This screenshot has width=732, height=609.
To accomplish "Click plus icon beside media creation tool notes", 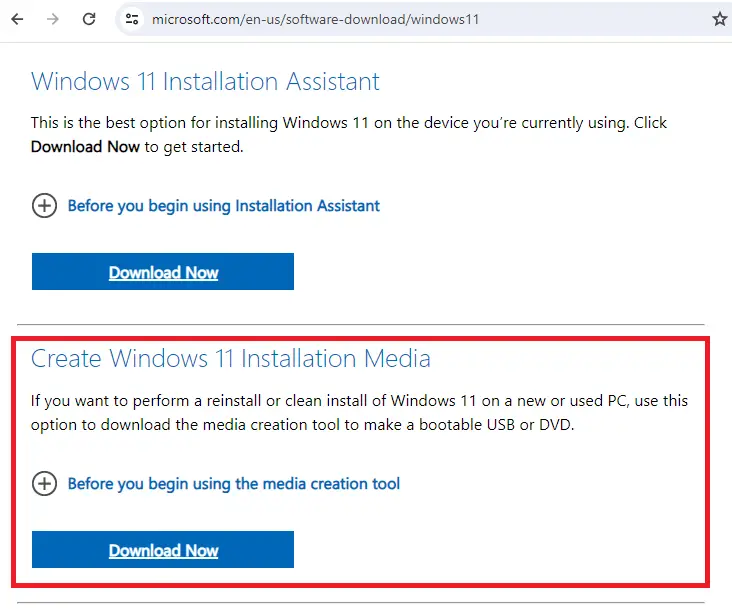I will (x=44, y=483).
